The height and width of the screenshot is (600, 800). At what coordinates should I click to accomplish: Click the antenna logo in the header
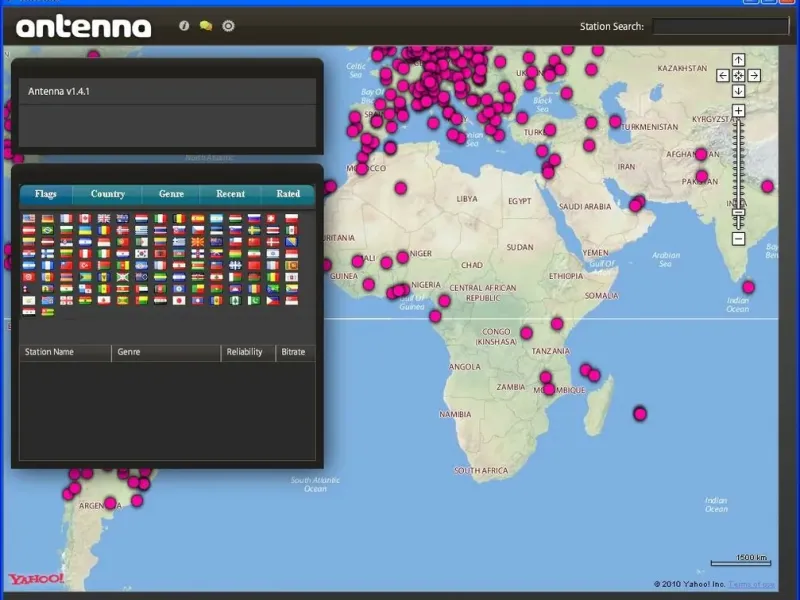[x=84, y=27]
